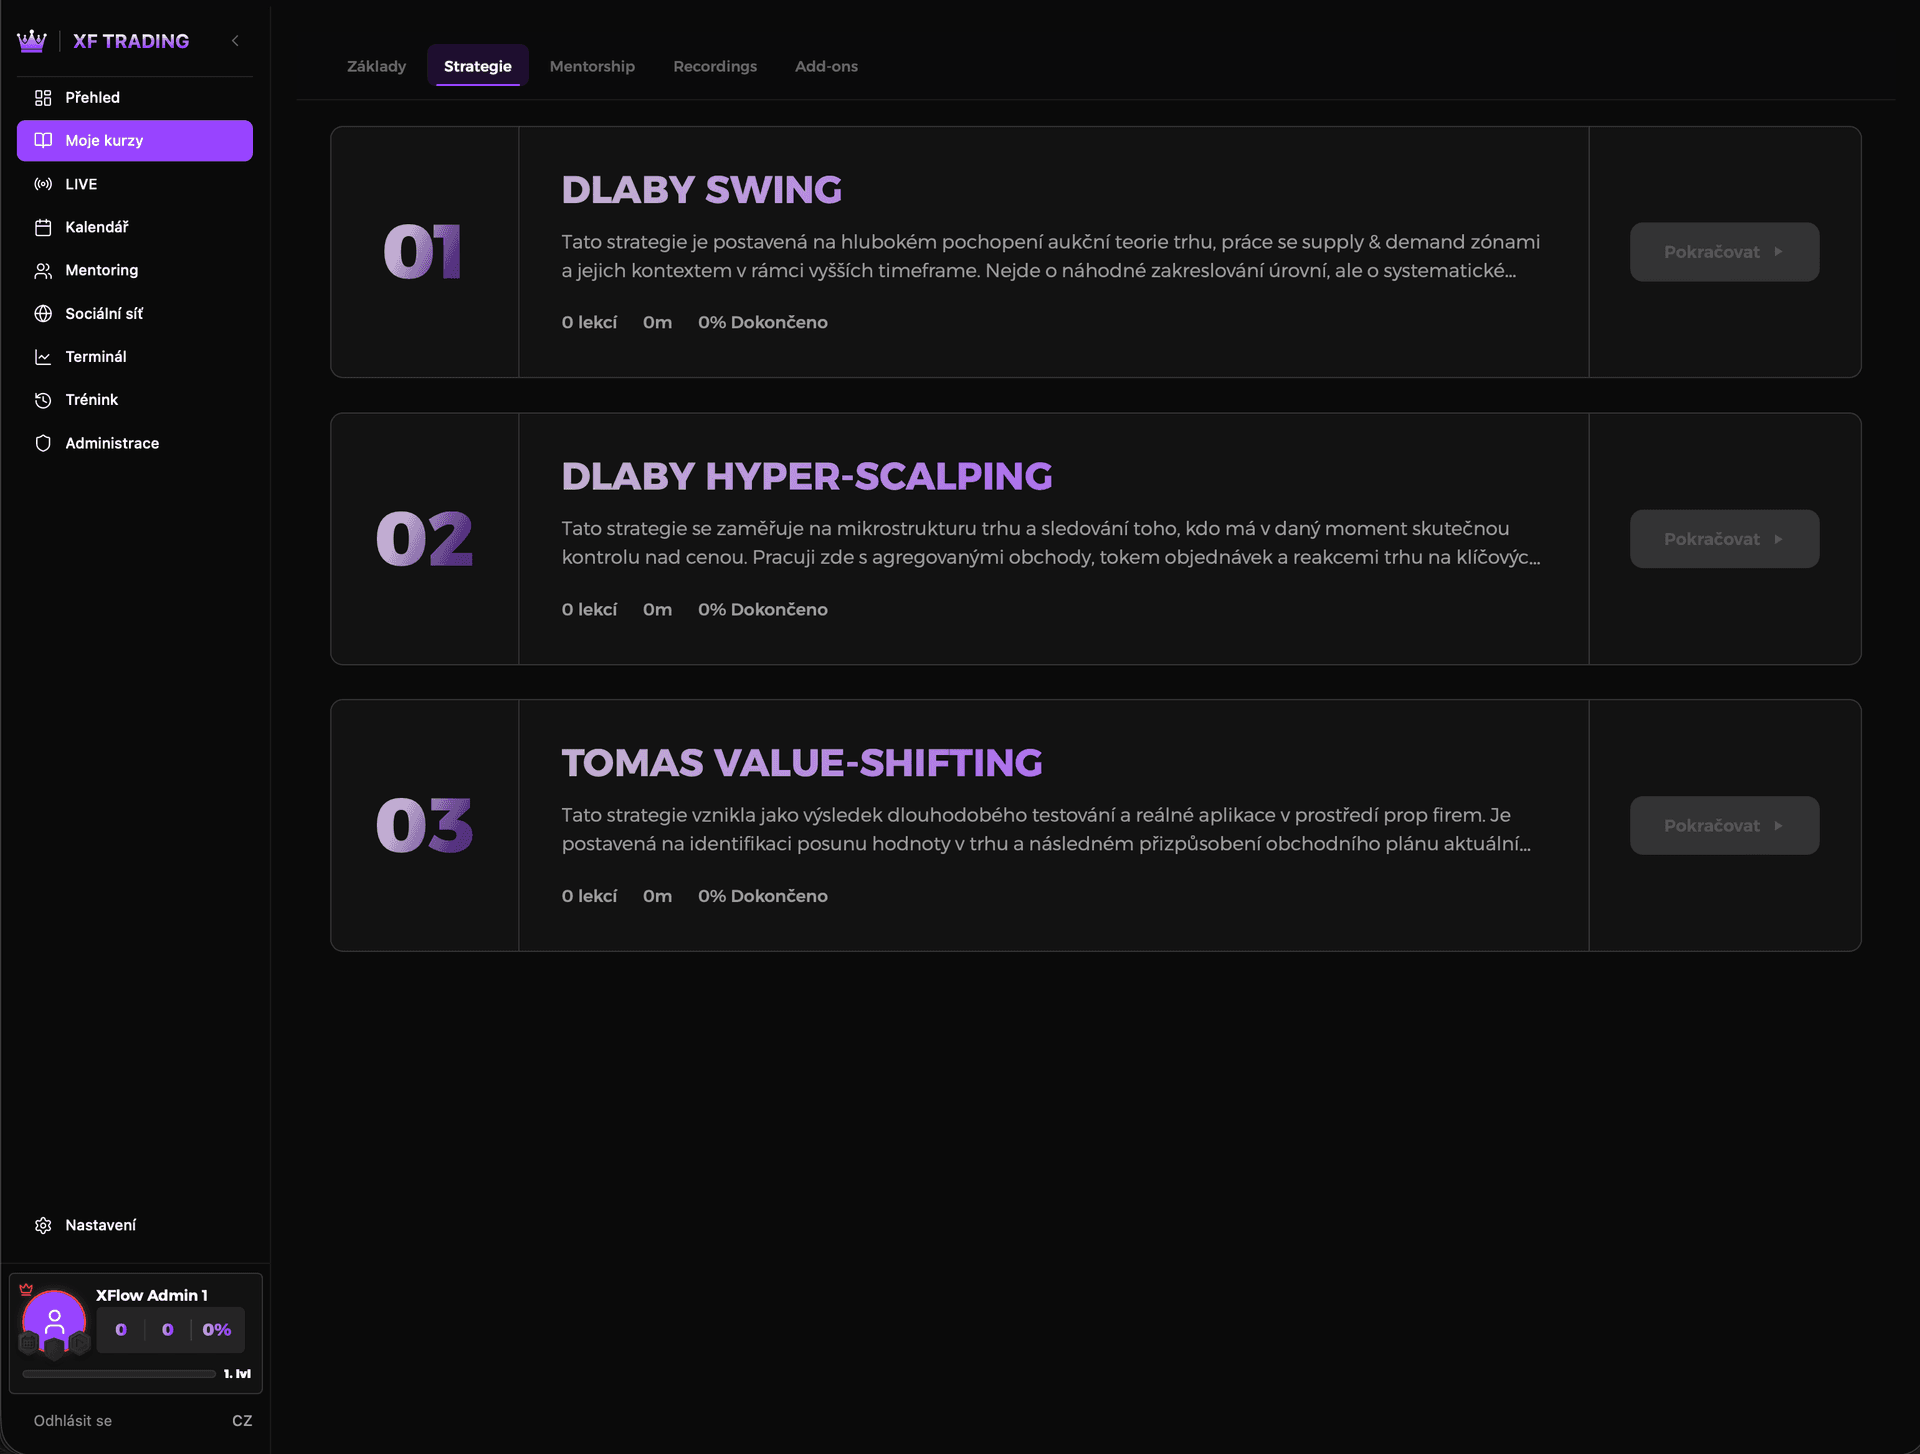
Task: Click the LIVE broadcast icon
Action: (43, 184)
